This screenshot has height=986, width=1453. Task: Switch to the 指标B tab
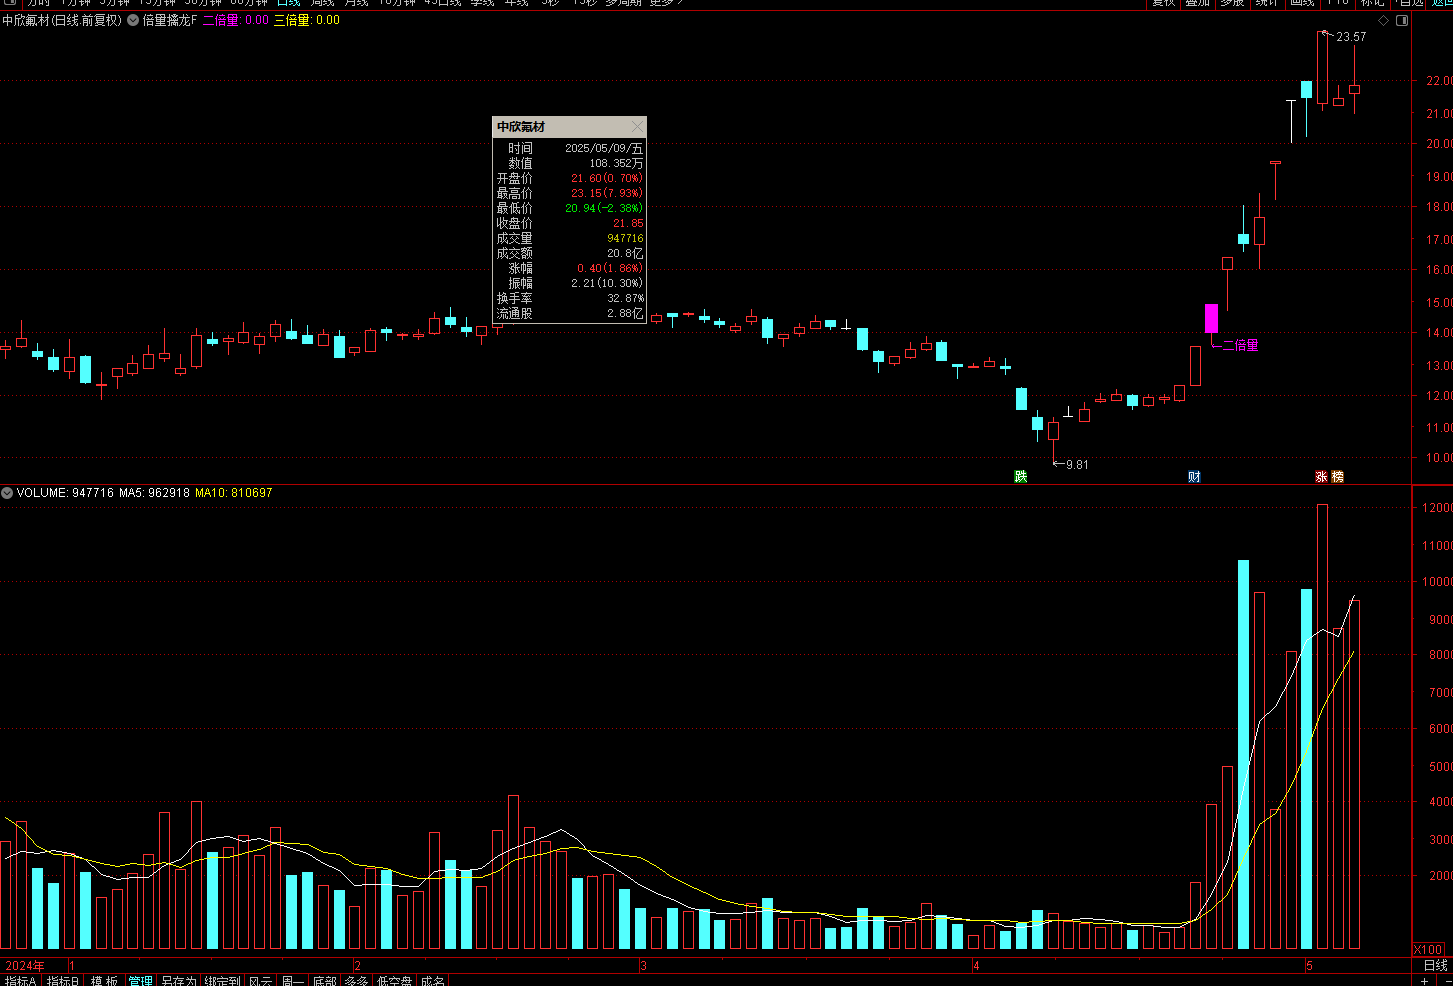pos(62,981)
